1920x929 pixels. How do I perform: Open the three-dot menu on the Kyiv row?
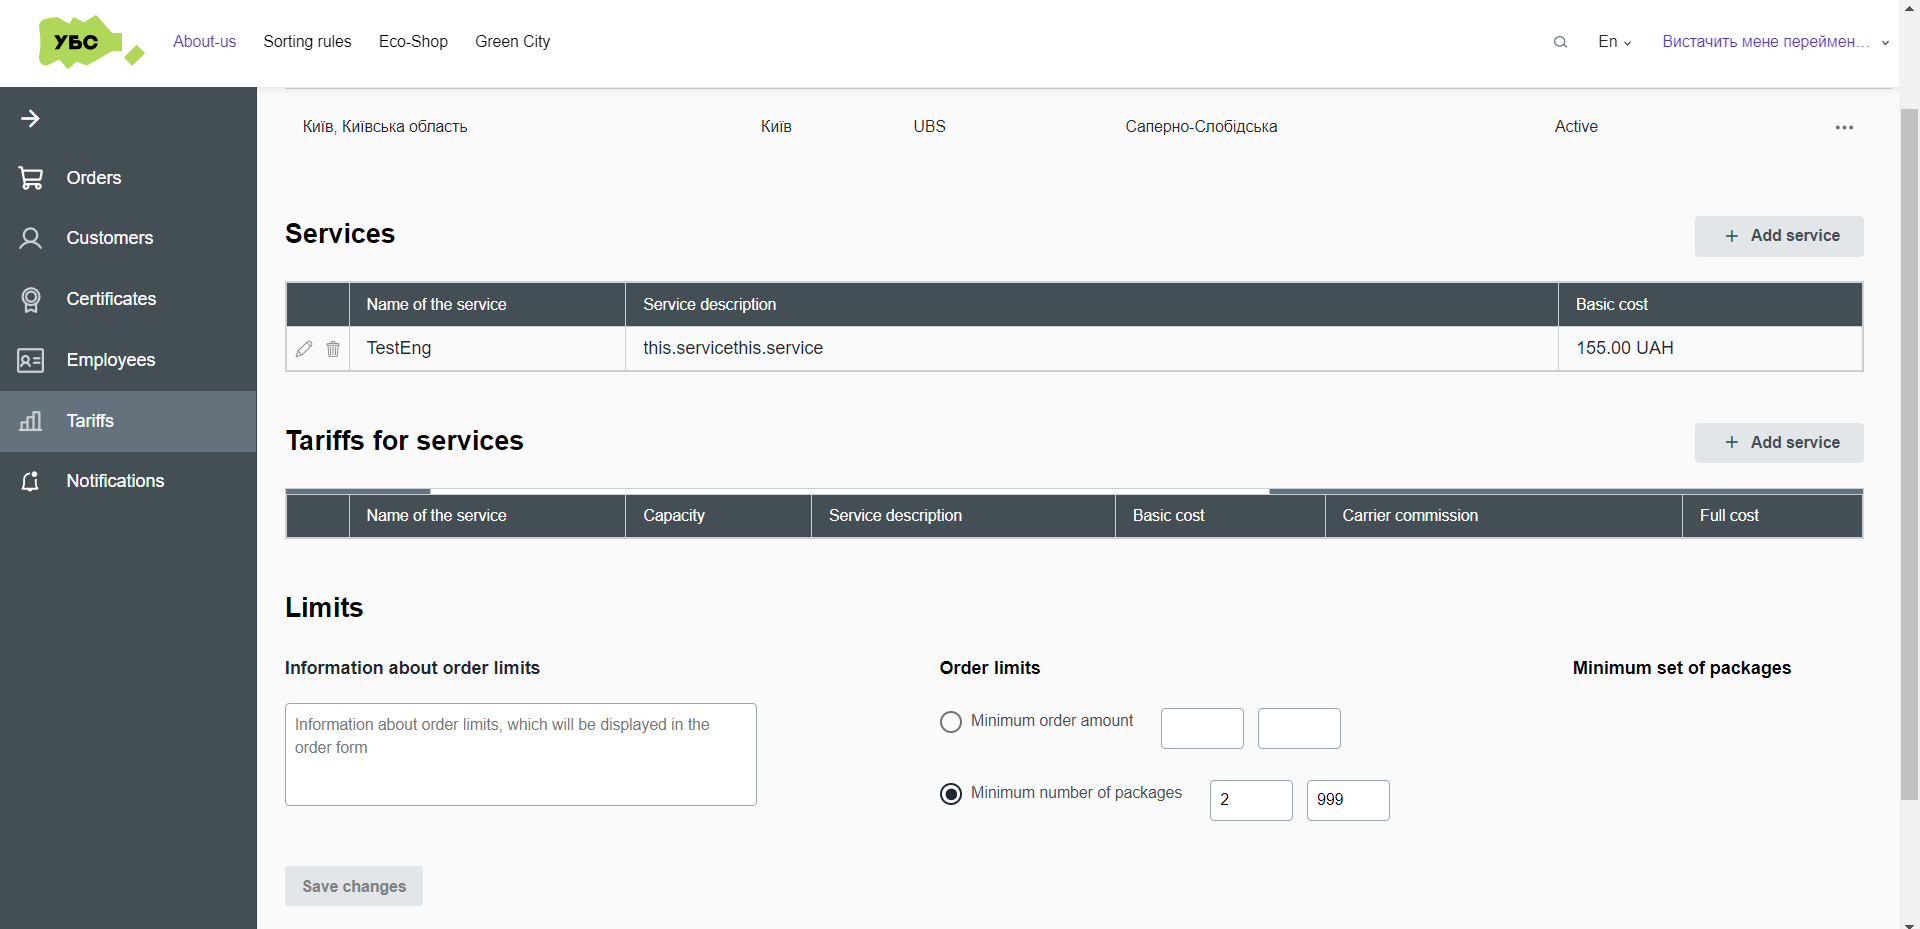1844,127
